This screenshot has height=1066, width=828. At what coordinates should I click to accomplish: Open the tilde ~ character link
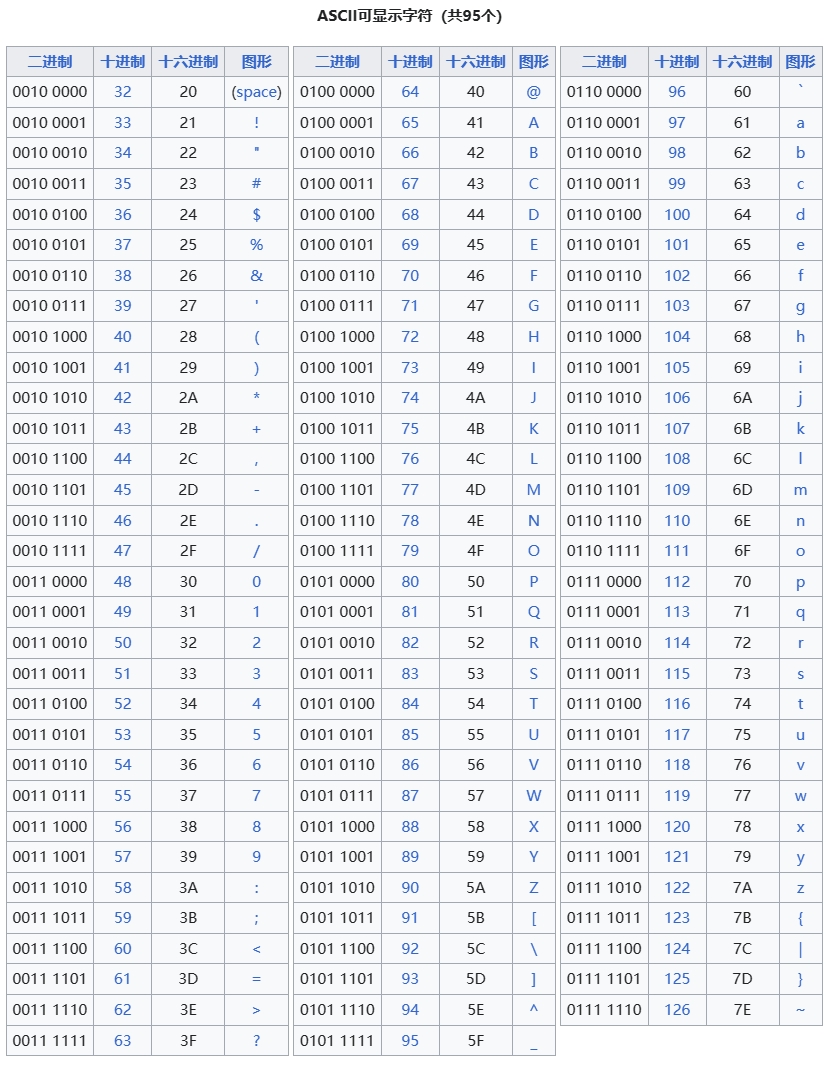800,1010
